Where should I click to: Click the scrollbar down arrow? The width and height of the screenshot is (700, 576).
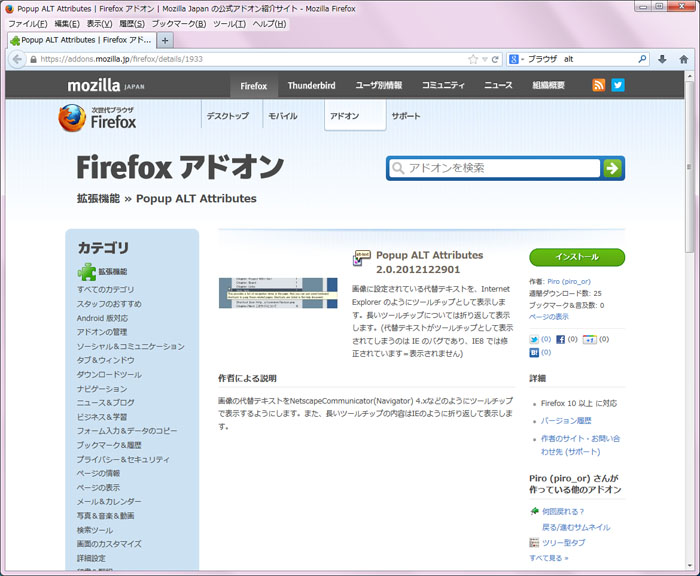coord(690,565)
